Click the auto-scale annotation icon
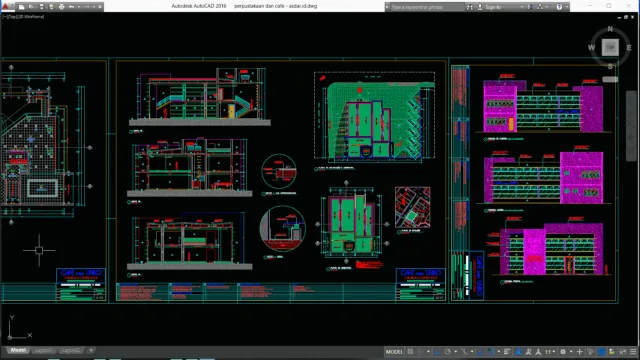Image resolution: width=640 pixels, height=360 pixels. pyautogui.click(x=529, y=352)
